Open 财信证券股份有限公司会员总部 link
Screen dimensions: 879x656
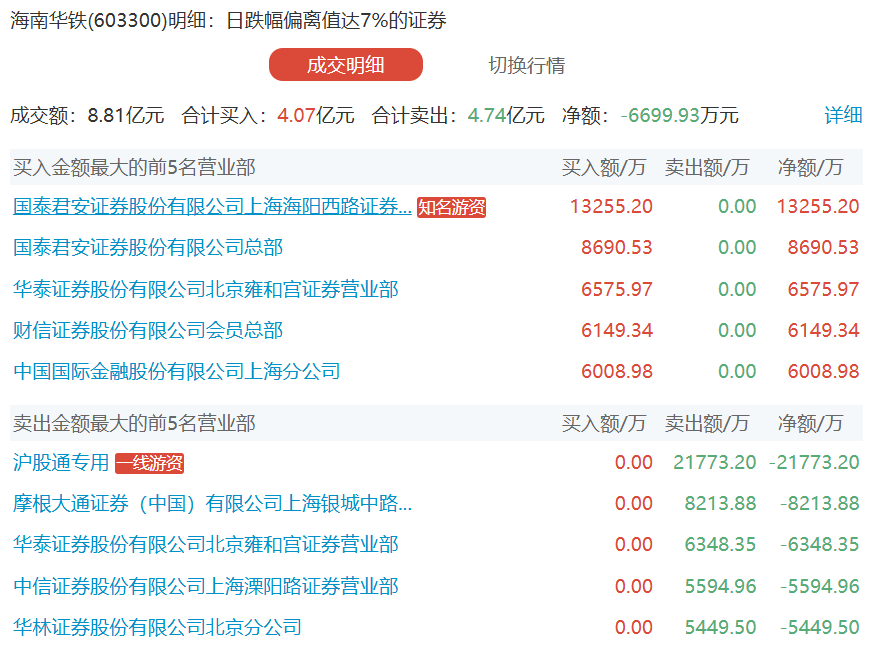(148, 330)
